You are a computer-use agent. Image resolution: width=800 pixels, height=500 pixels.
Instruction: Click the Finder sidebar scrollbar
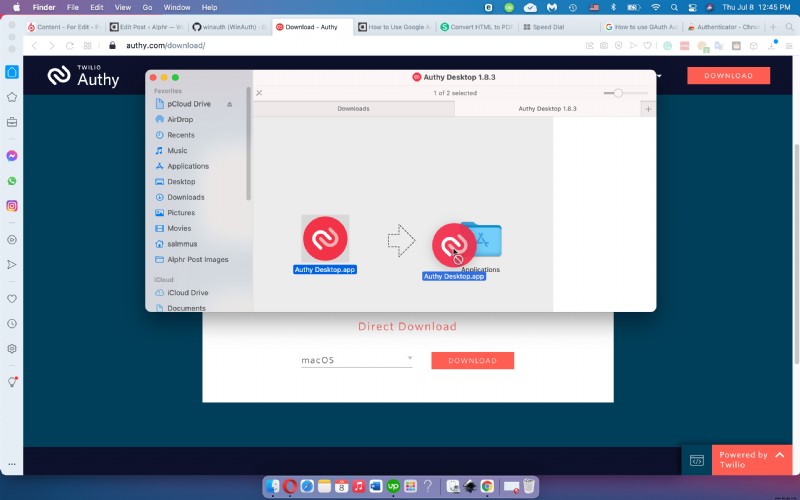[248, 144]
